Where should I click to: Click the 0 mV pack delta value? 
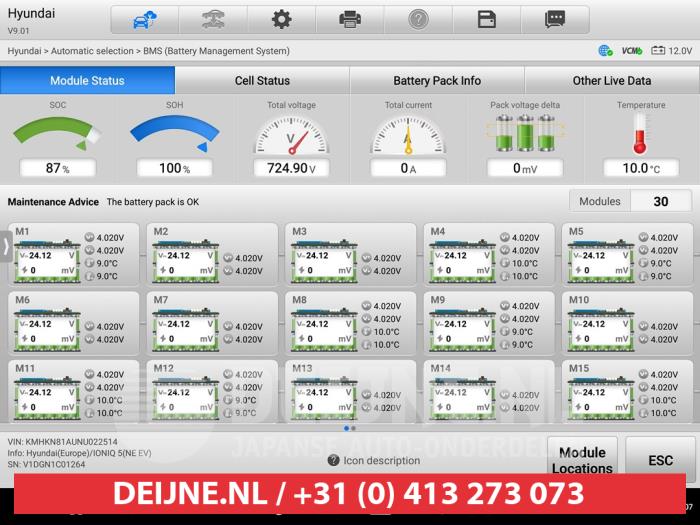tap(525, 168)
